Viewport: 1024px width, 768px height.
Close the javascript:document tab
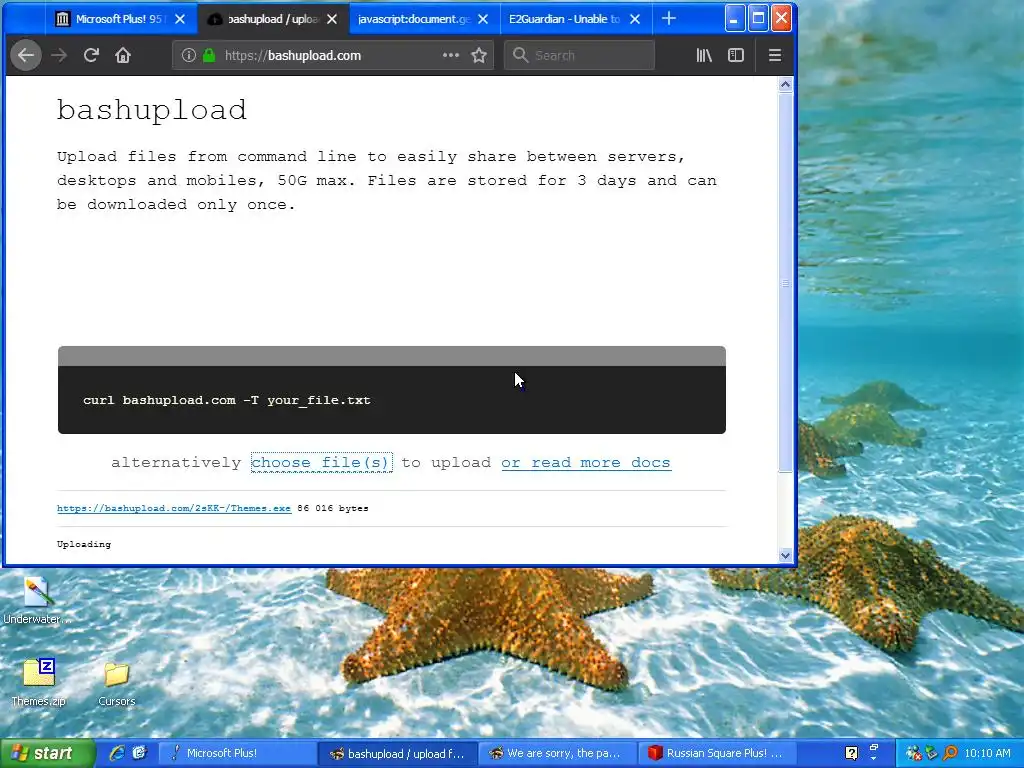click(x=483, y=19)
